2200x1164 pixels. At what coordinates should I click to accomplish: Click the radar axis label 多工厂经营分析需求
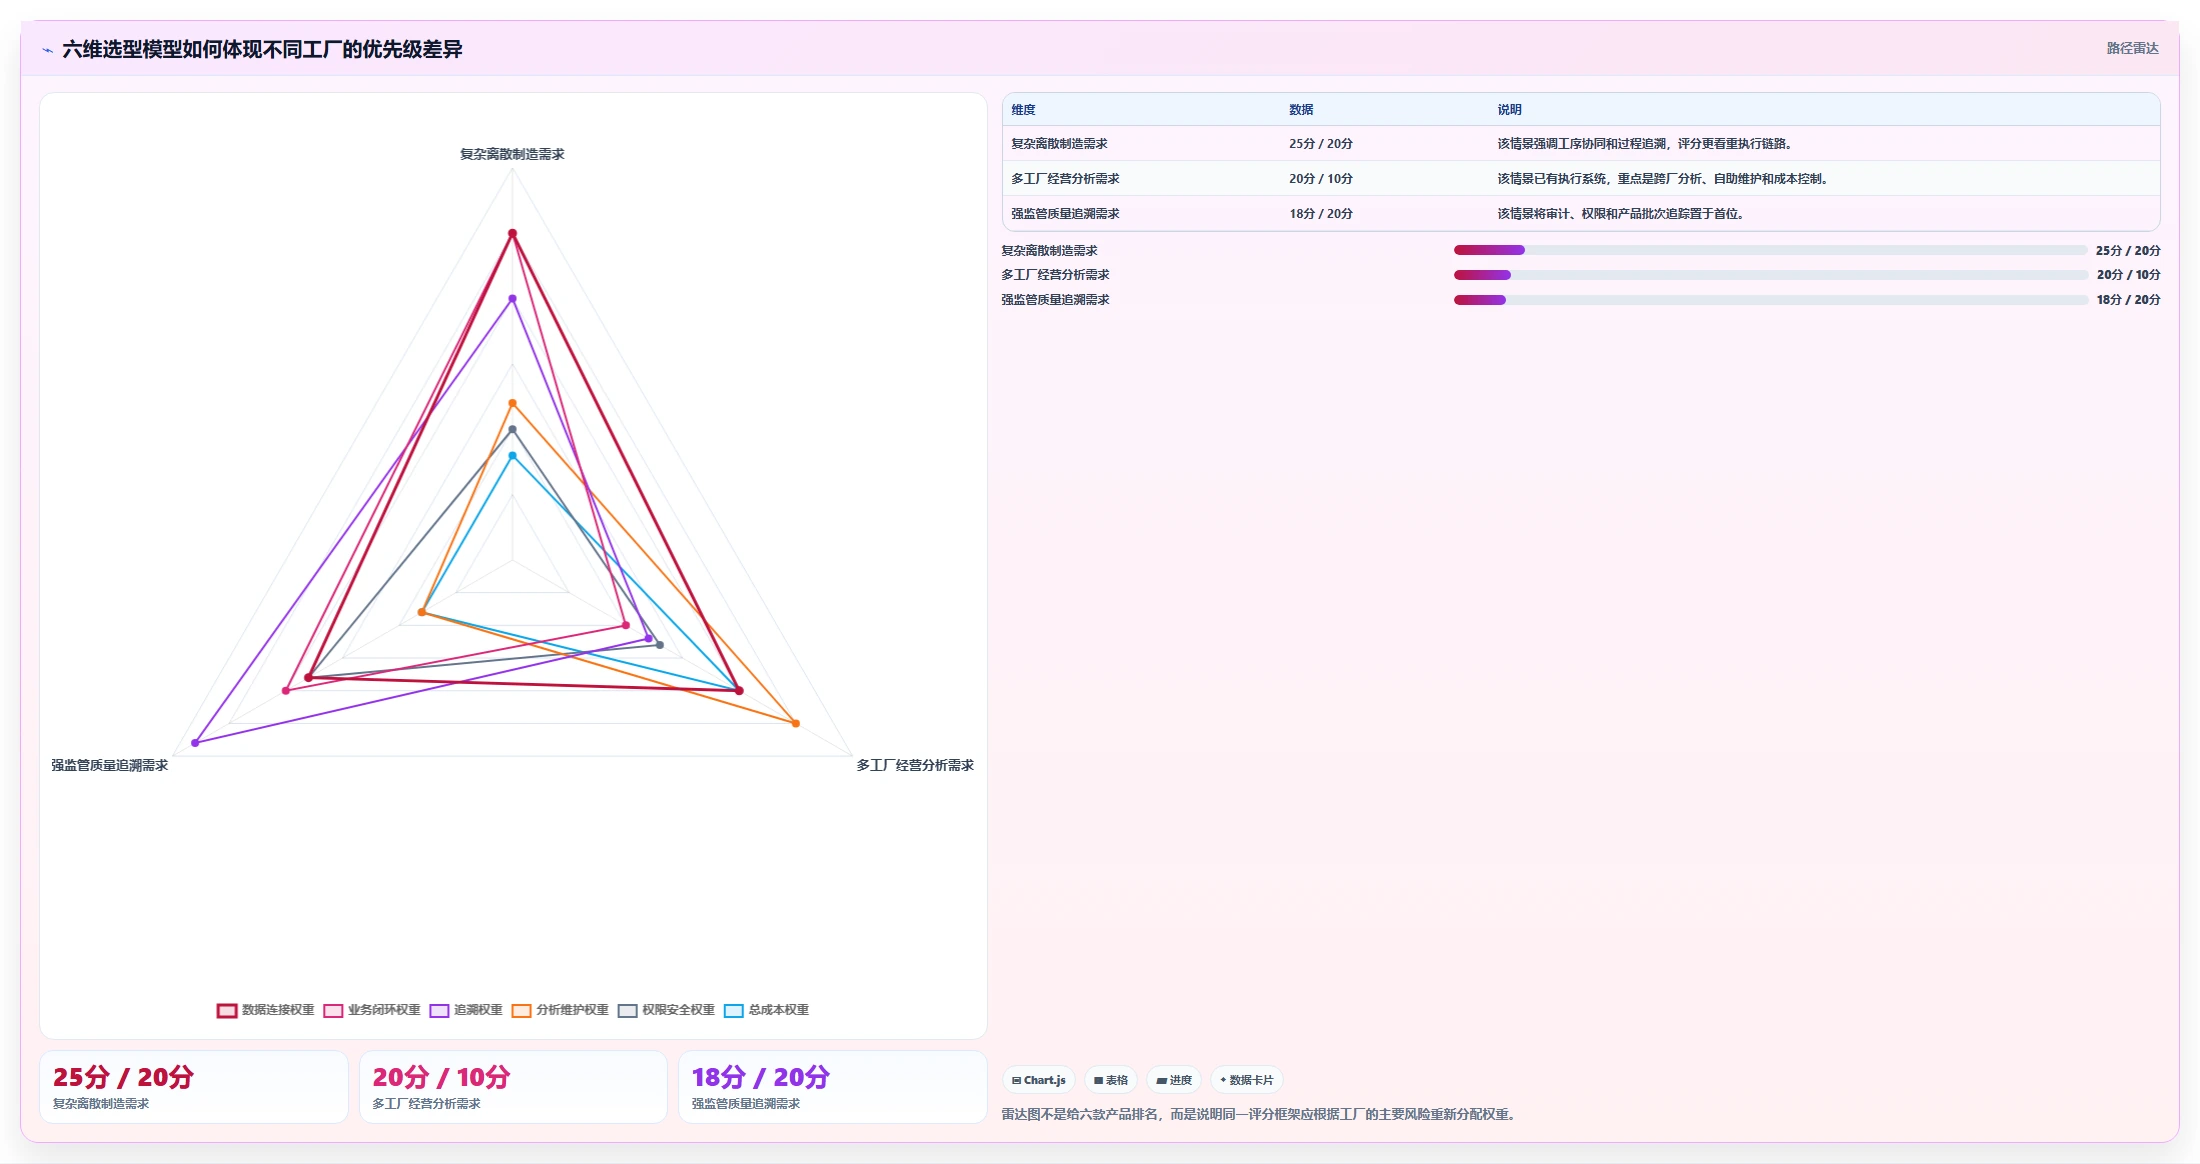[915, 765]
